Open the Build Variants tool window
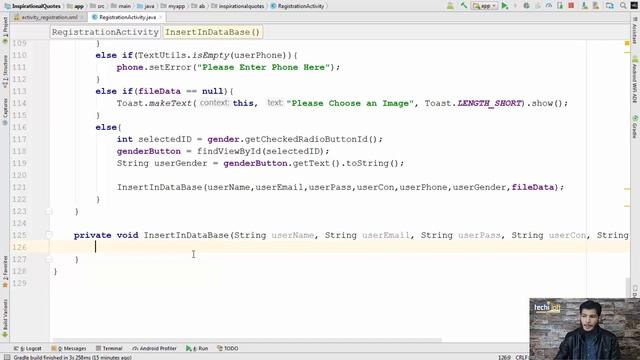The height and width of the screenshot is (360, 640). pyautogui.click(x=5, y=318)
